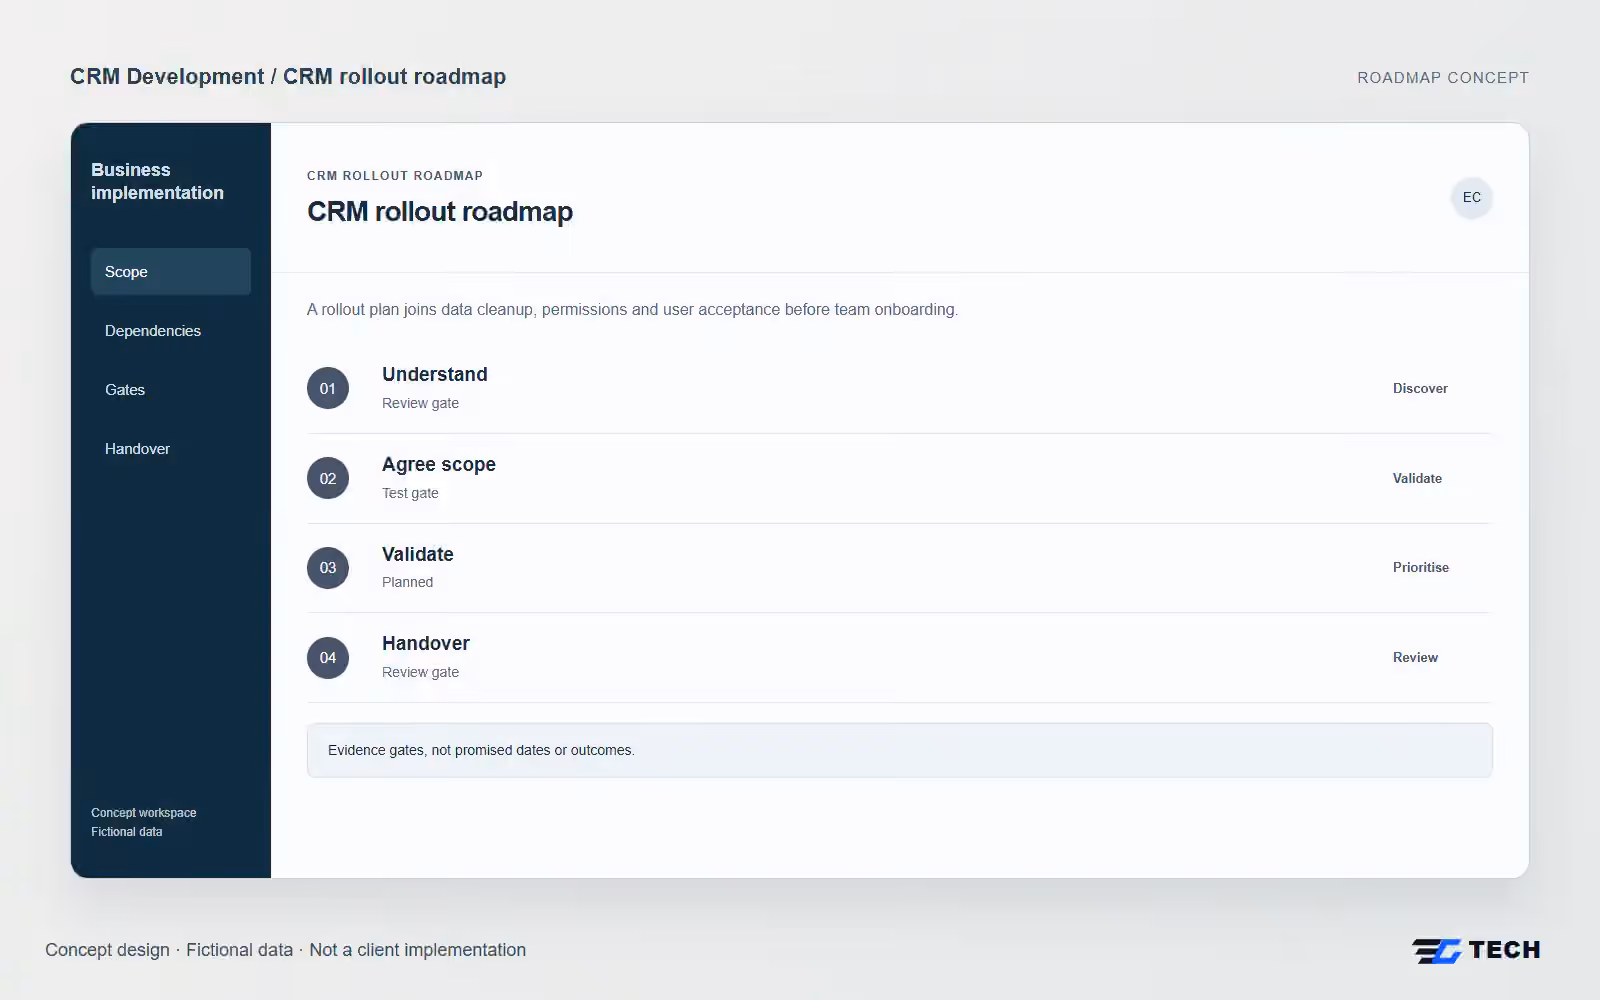Click the TECH logo in the footer
Screen dimensions: 1600x1000
pos(1476,950)
